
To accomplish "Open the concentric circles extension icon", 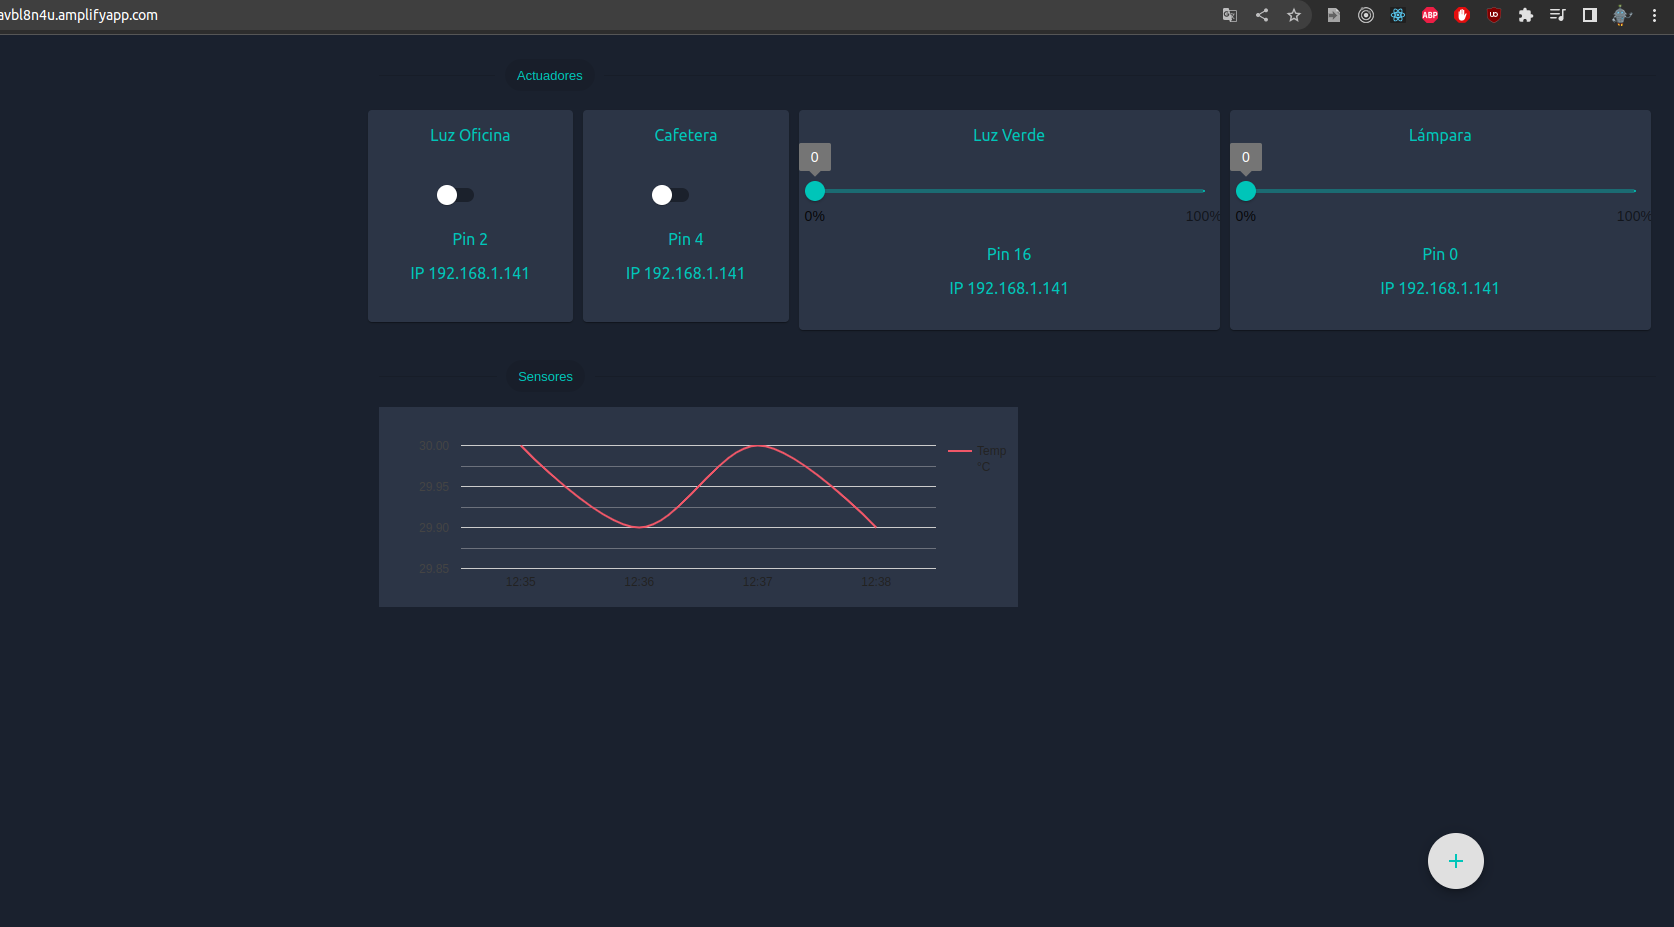I will tap(1366, 15).
